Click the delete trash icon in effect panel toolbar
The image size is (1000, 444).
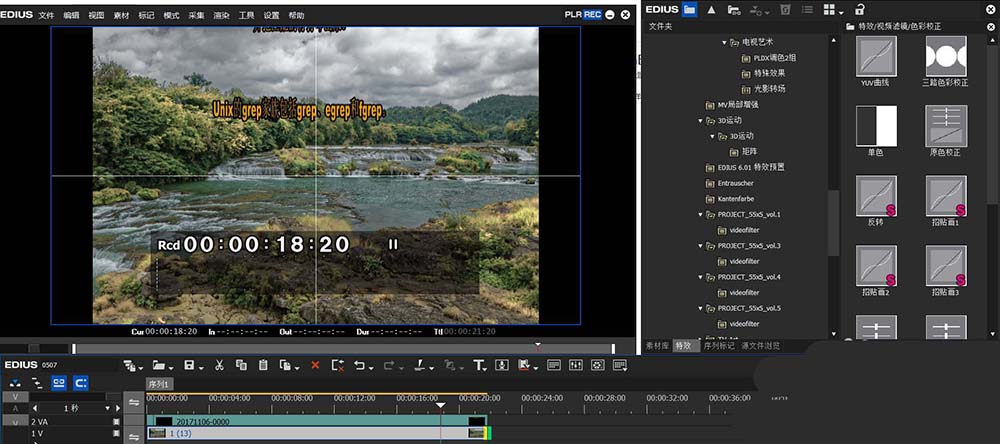point(785,9)
